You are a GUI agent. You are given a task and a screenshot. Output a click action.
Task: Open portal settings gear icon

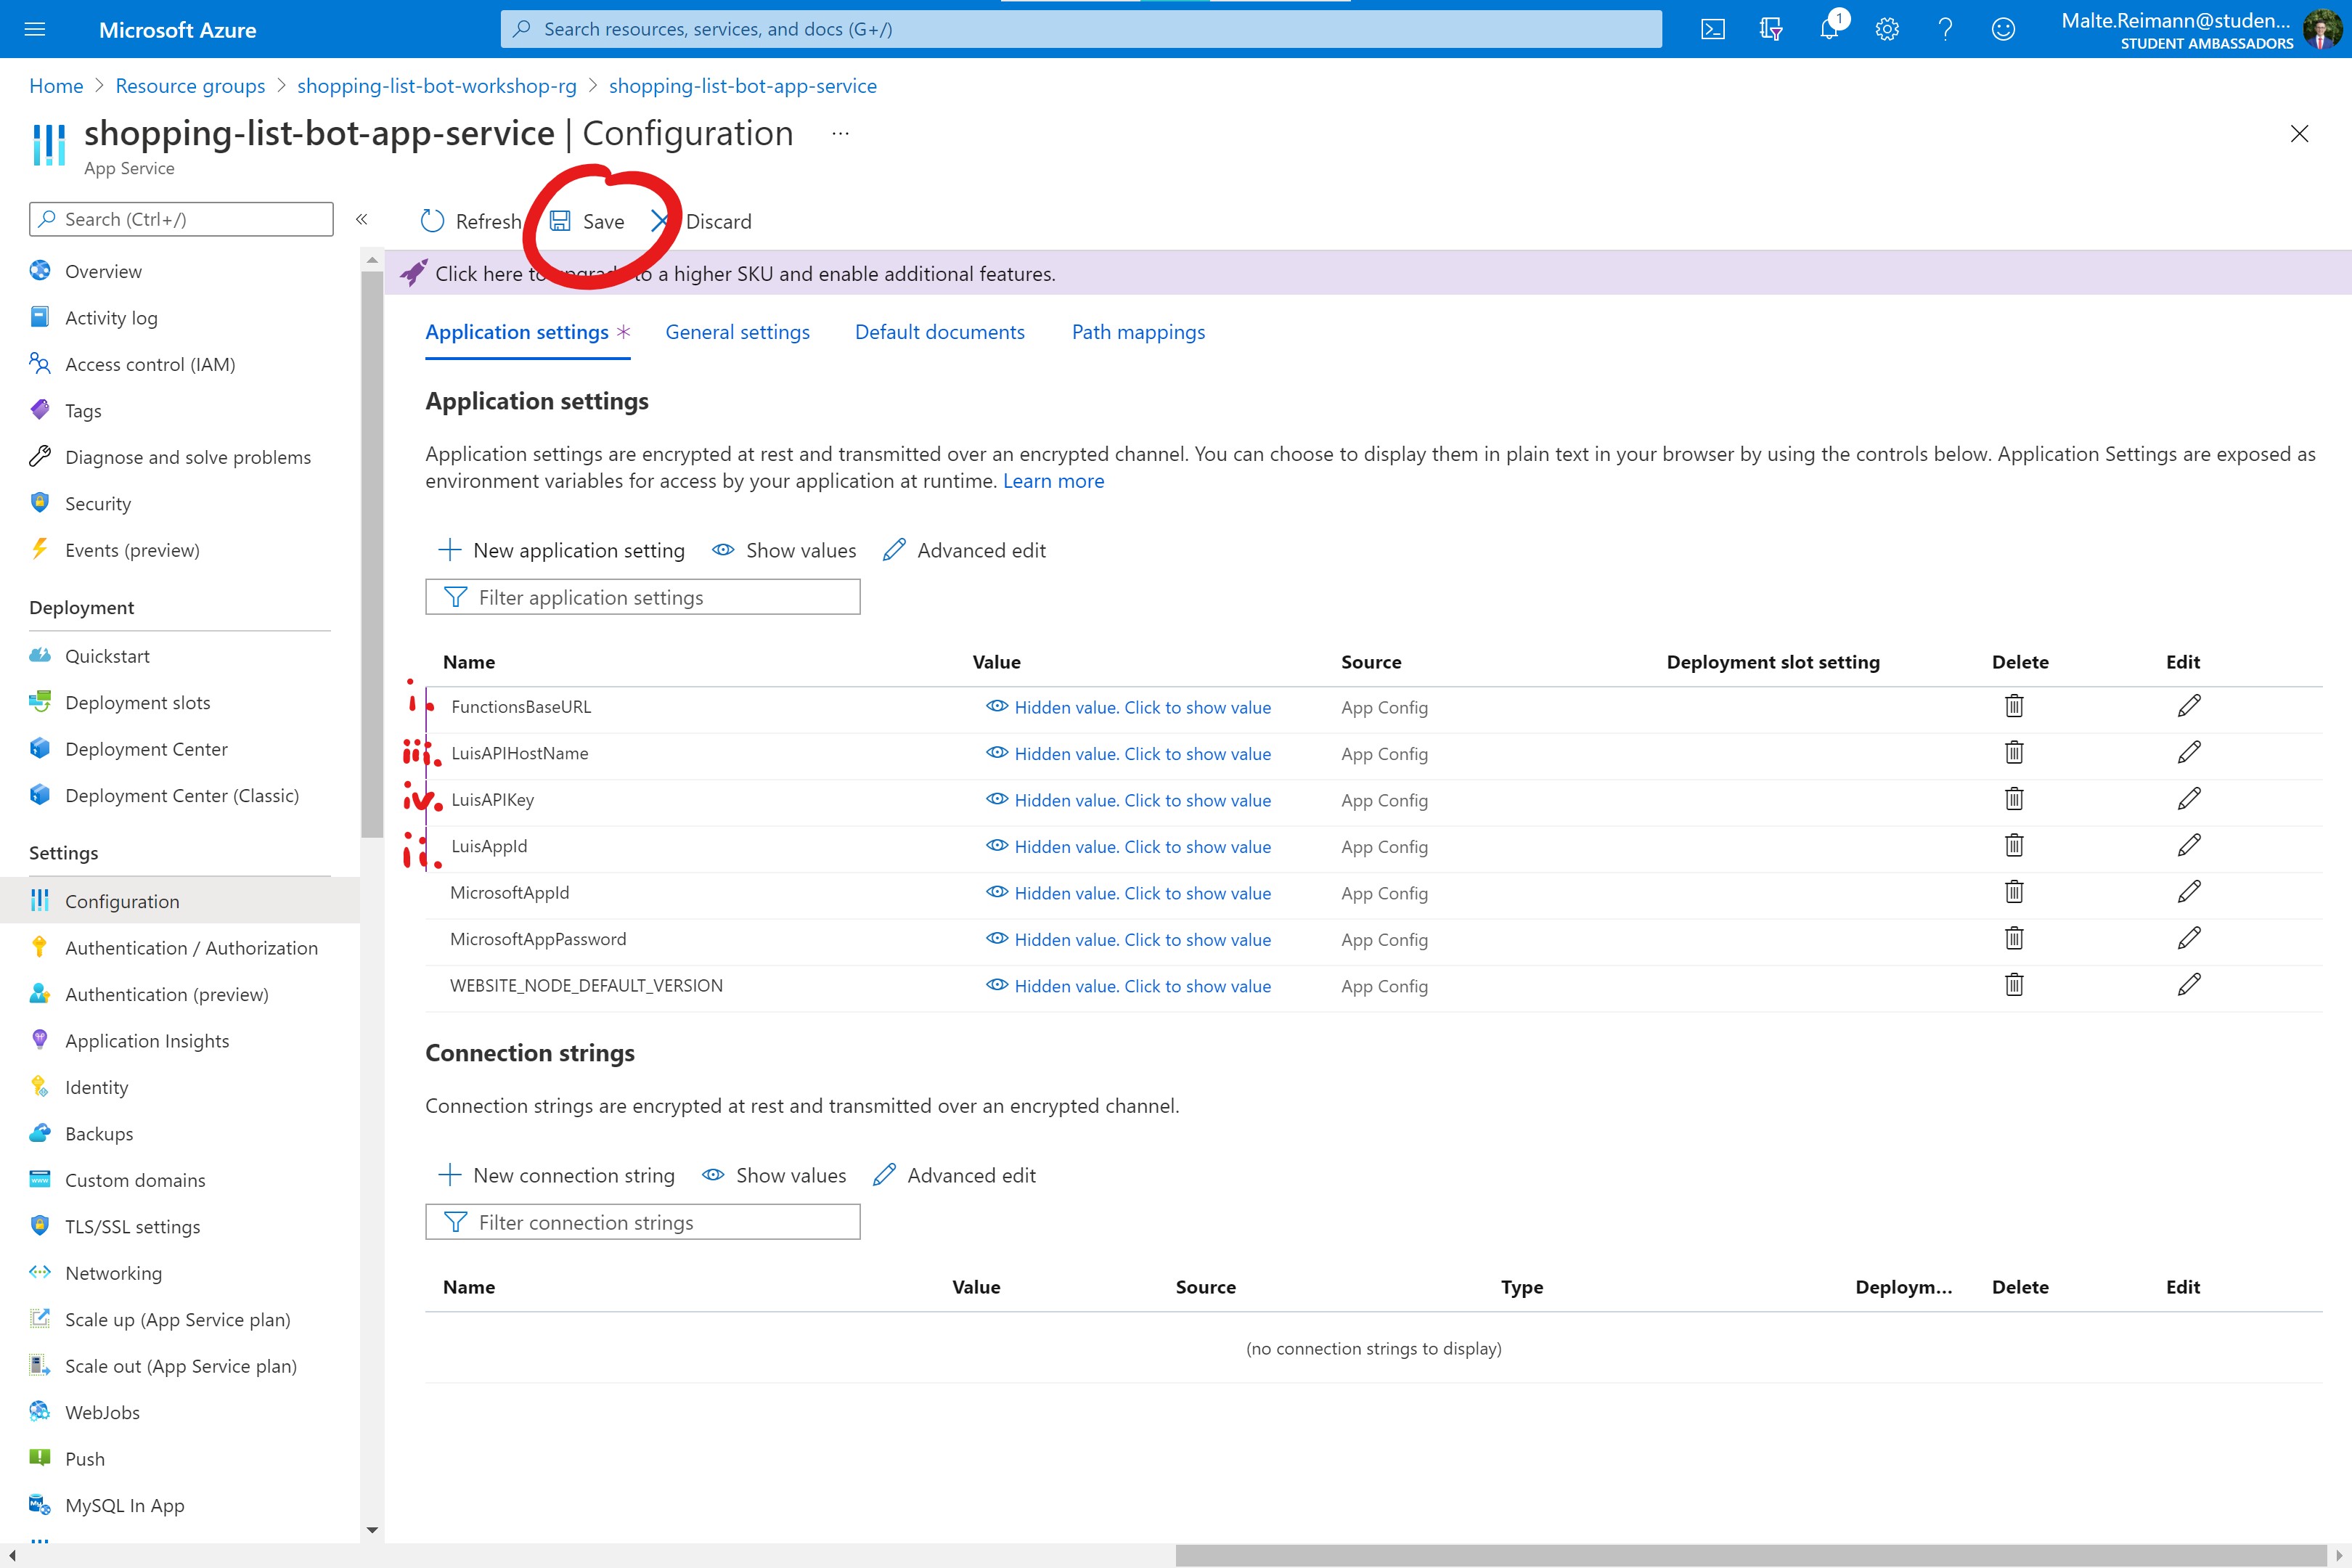tap(1887, 29)
